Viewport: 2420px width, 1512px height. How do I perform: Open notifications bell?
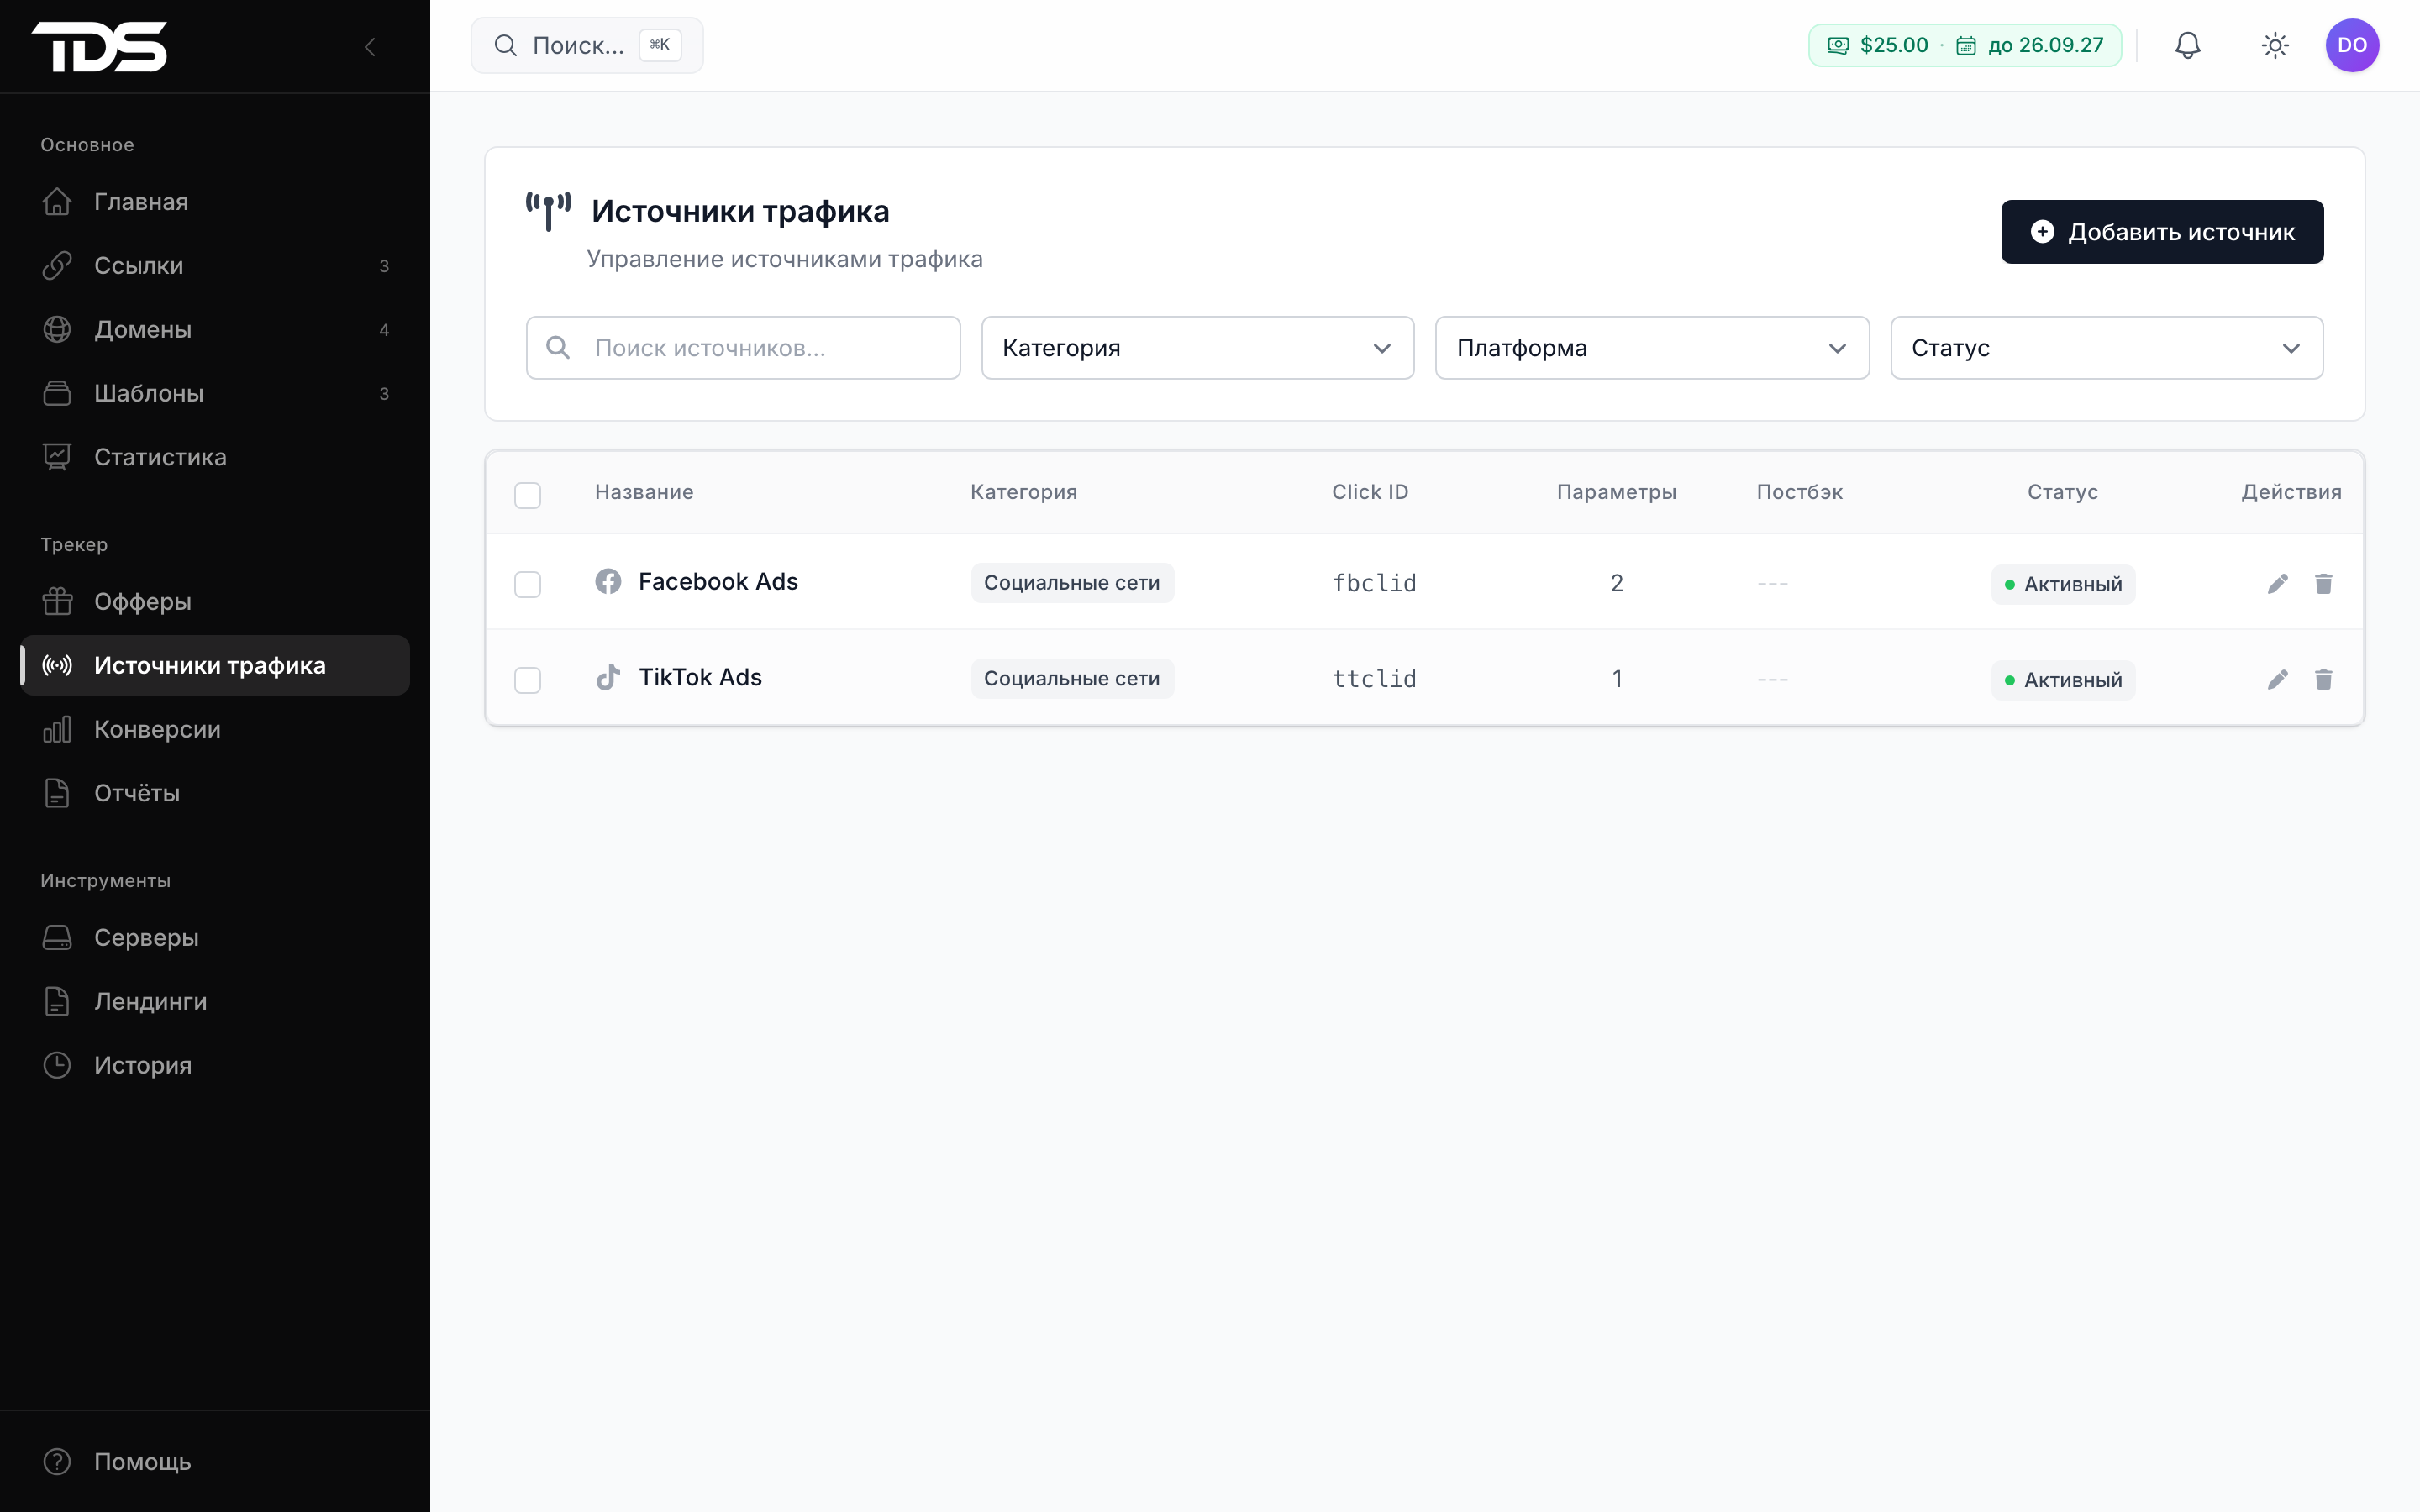(x=2188, y=45)
